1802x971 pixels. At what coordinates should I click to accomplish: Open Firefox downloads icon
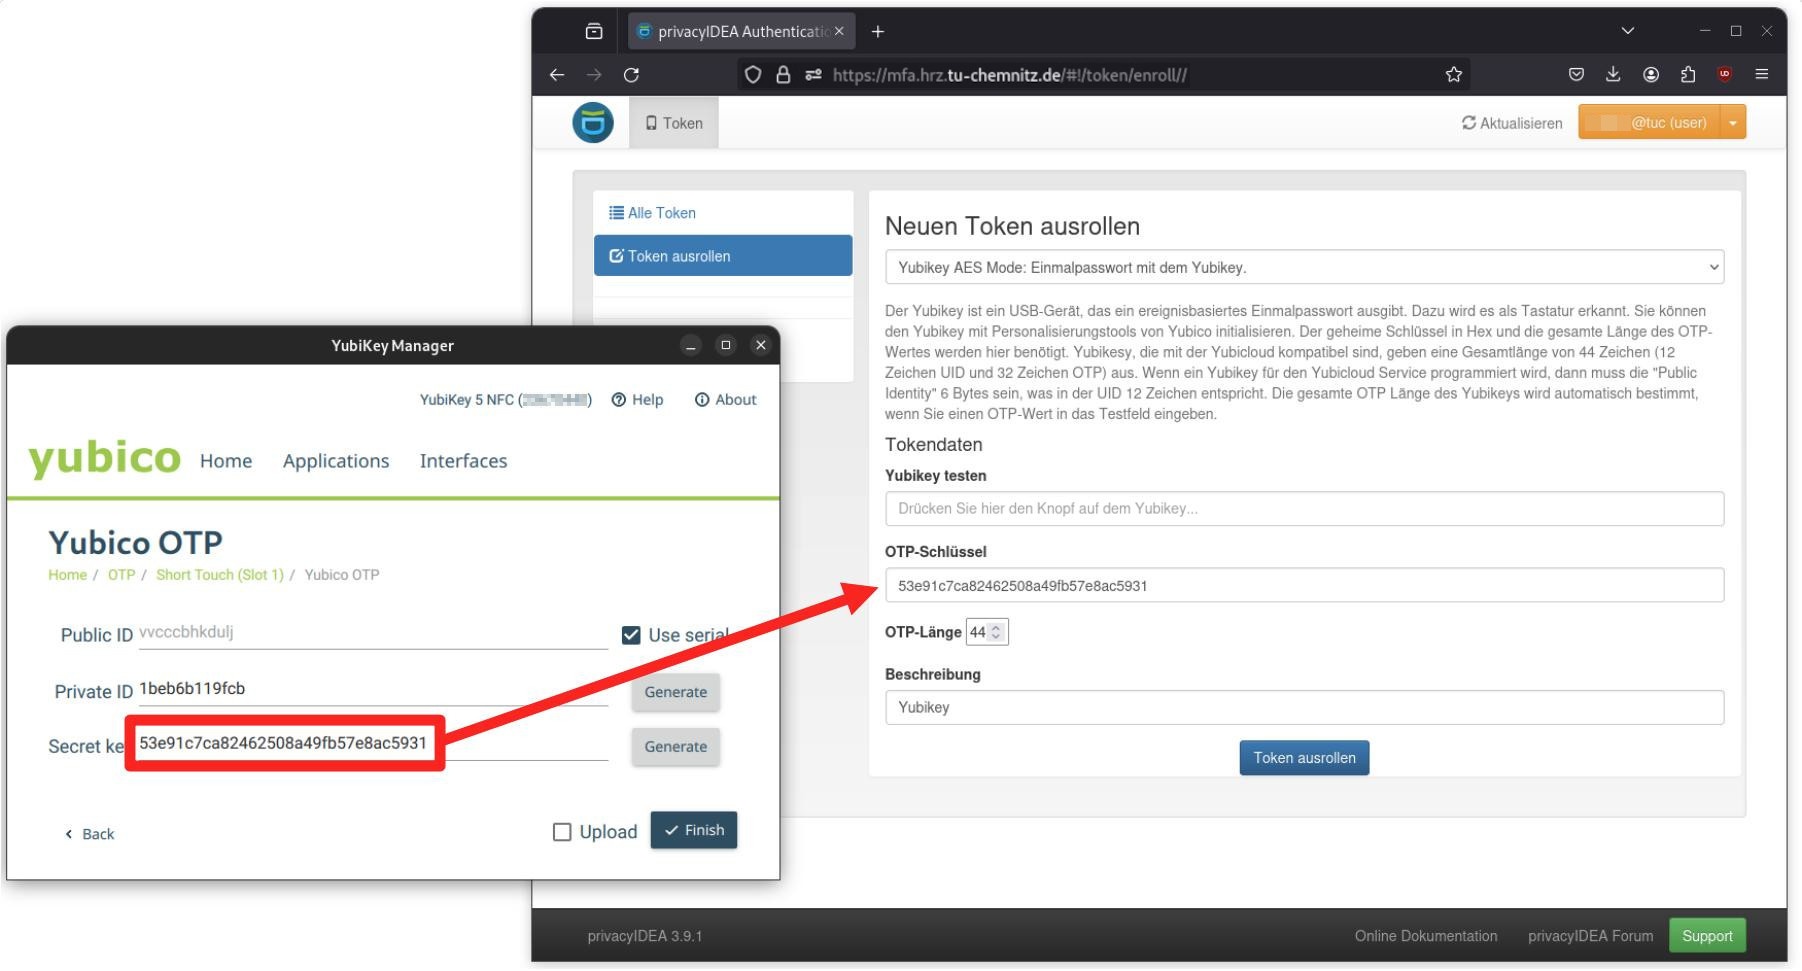[1612, 73]
